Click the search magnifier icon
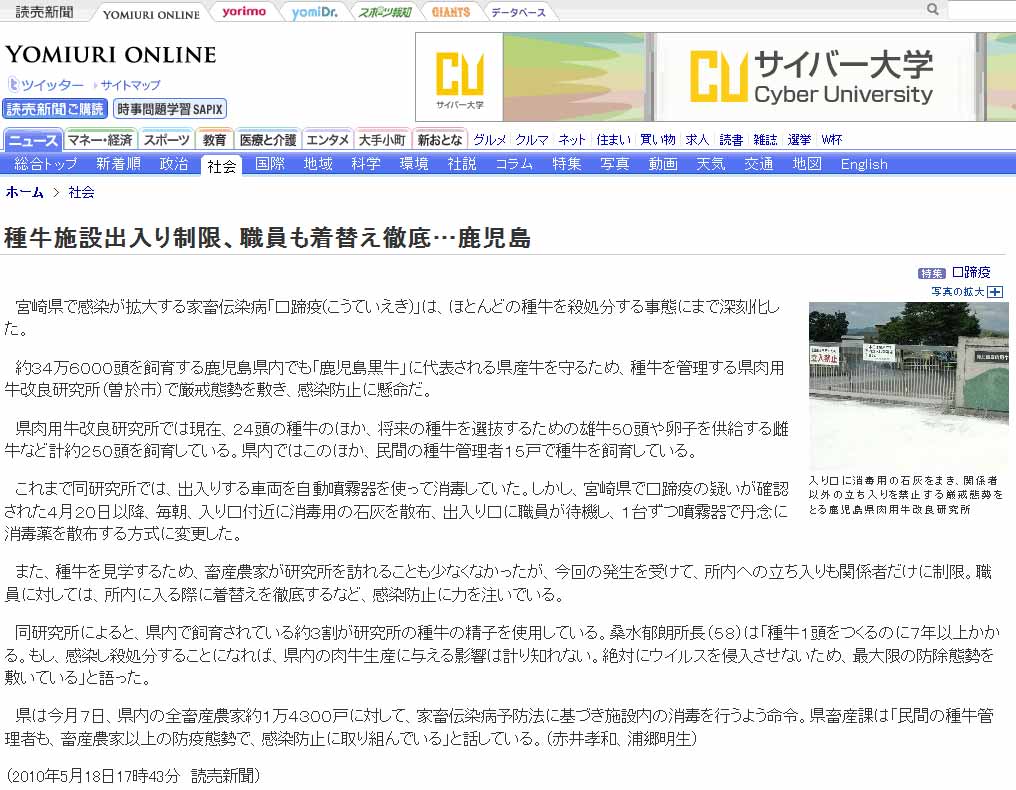Image resolution: width=1016 pixels, height=790 pixels. point(932,9)
